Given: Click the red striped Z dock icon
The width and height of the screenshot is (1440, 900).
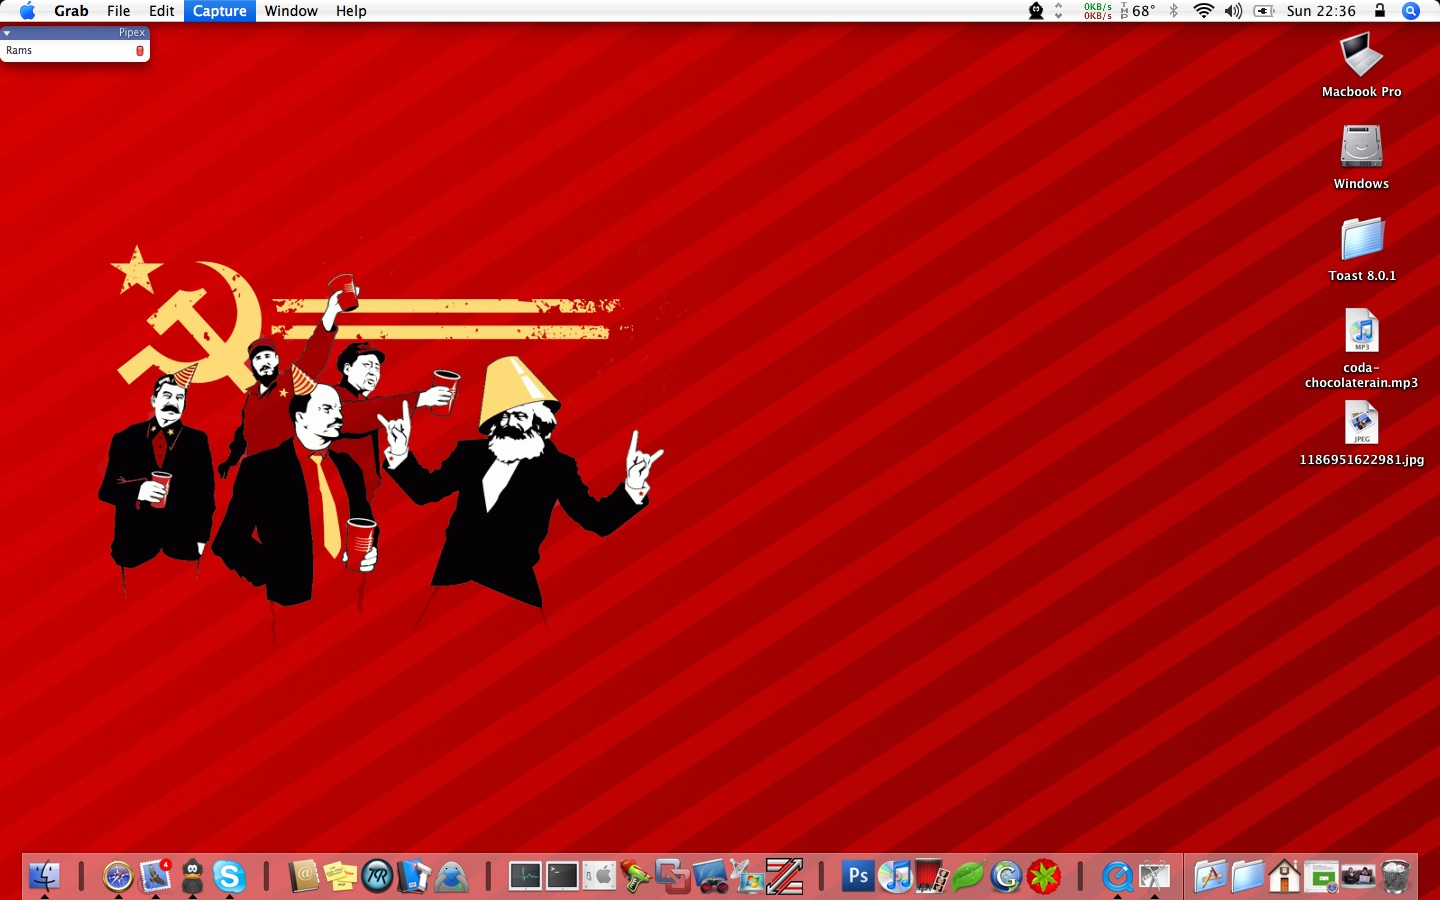Looking at the screenshot, I should click(x=784, y=877).
